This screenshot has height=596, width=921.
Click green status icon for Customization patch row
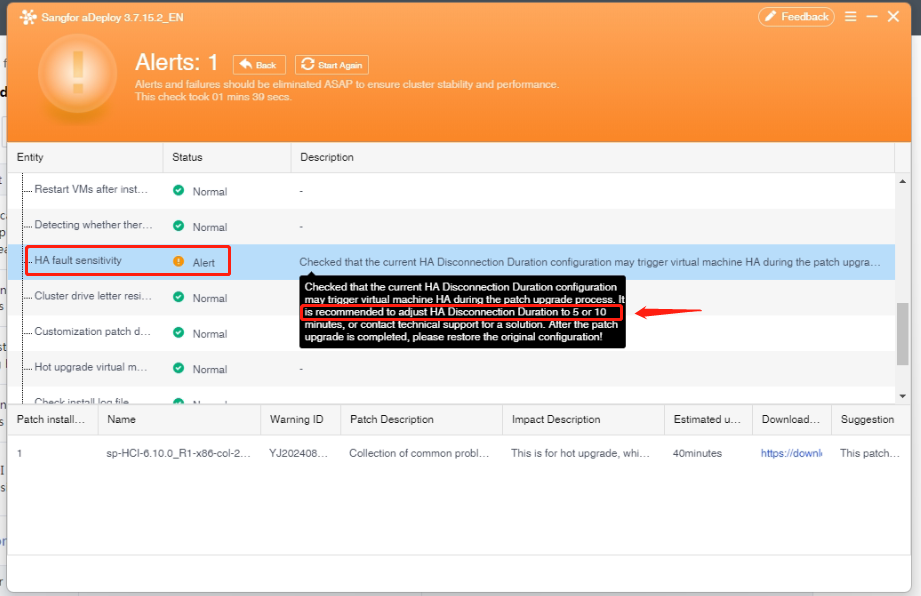click(x=179, y=332)
